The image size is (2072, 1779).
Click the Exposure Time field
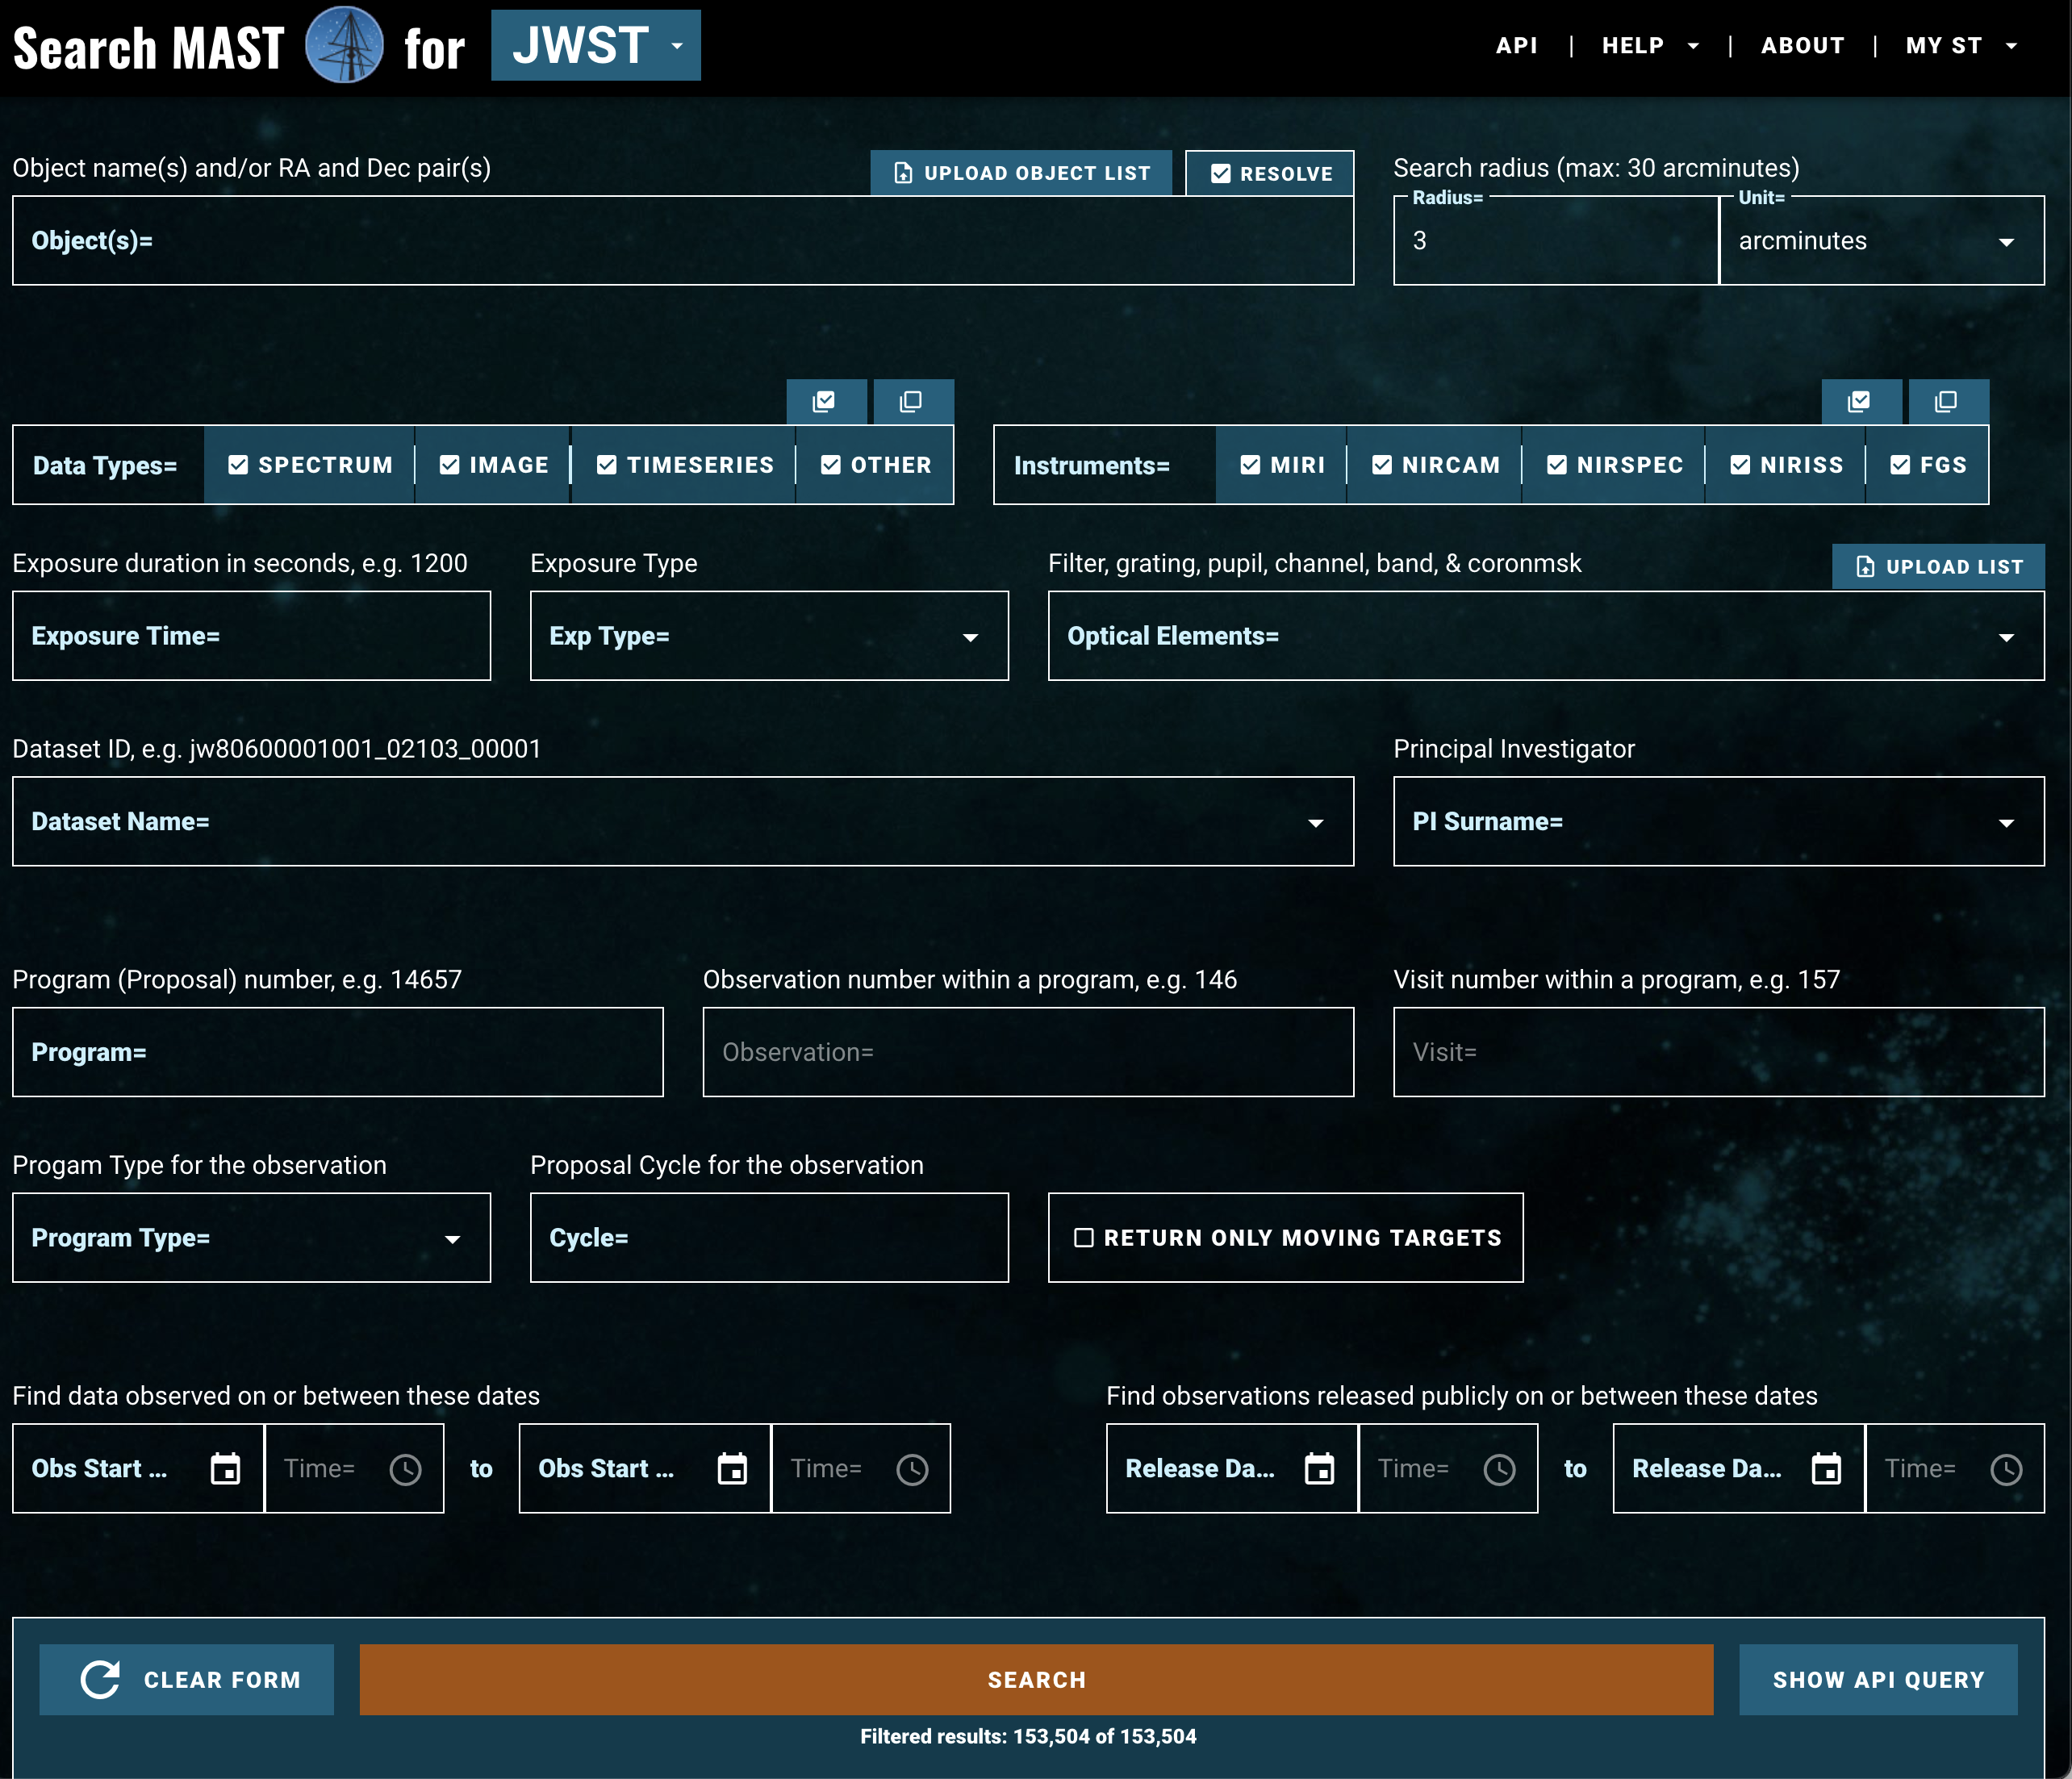[x=251, y=636]
